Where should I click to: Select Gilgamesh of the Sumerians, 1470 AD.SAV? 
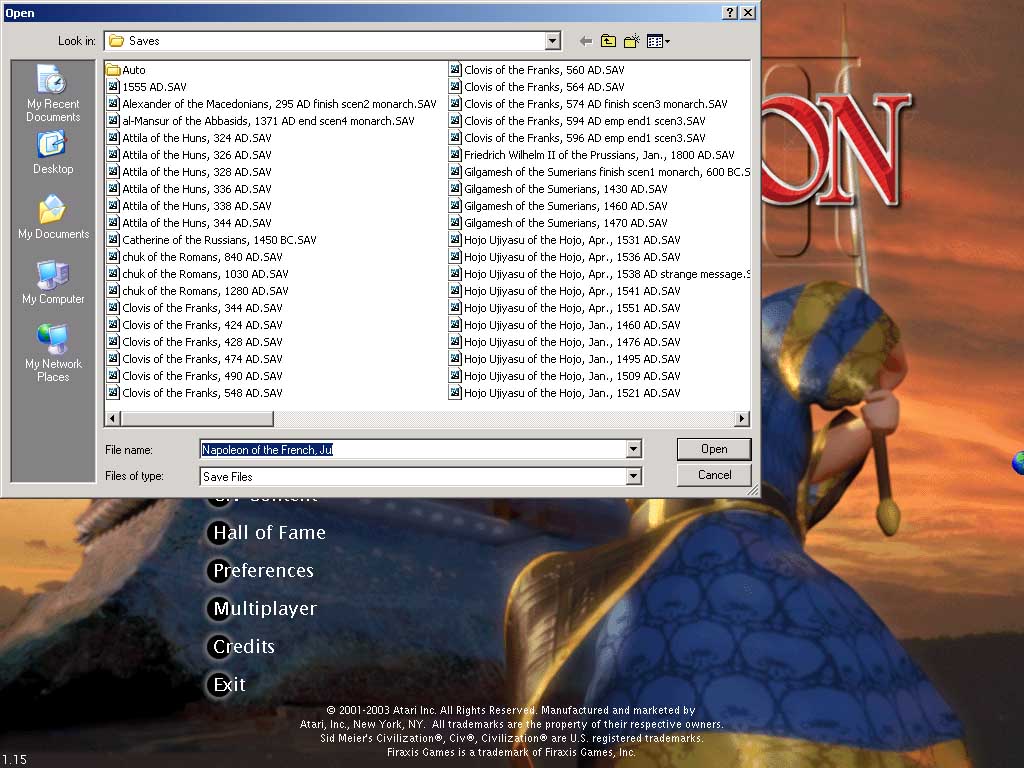click(x=566, y=223)
